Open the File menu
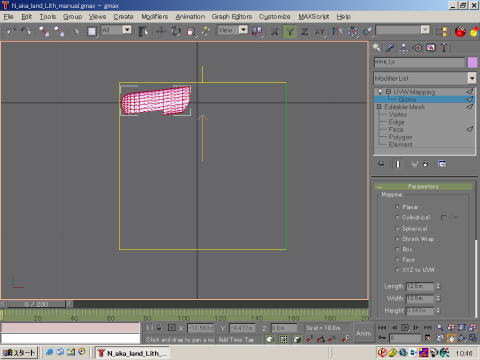The width and height of the screenshot is (480, 360). point(8,16)
